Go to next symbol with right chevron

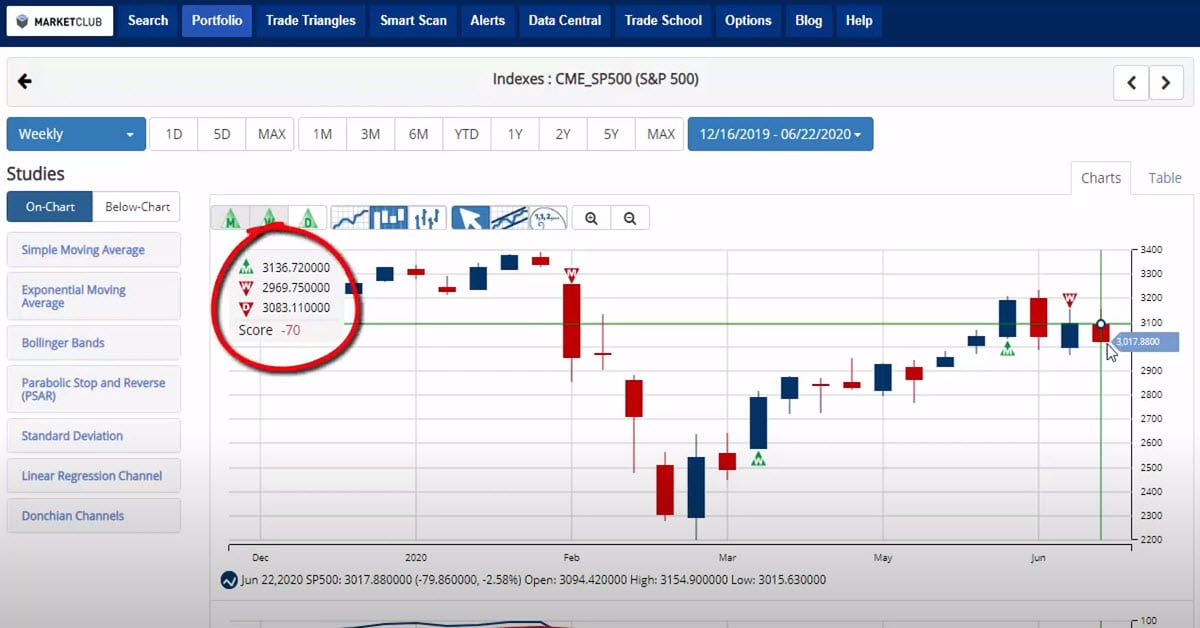click(1166, 83)
